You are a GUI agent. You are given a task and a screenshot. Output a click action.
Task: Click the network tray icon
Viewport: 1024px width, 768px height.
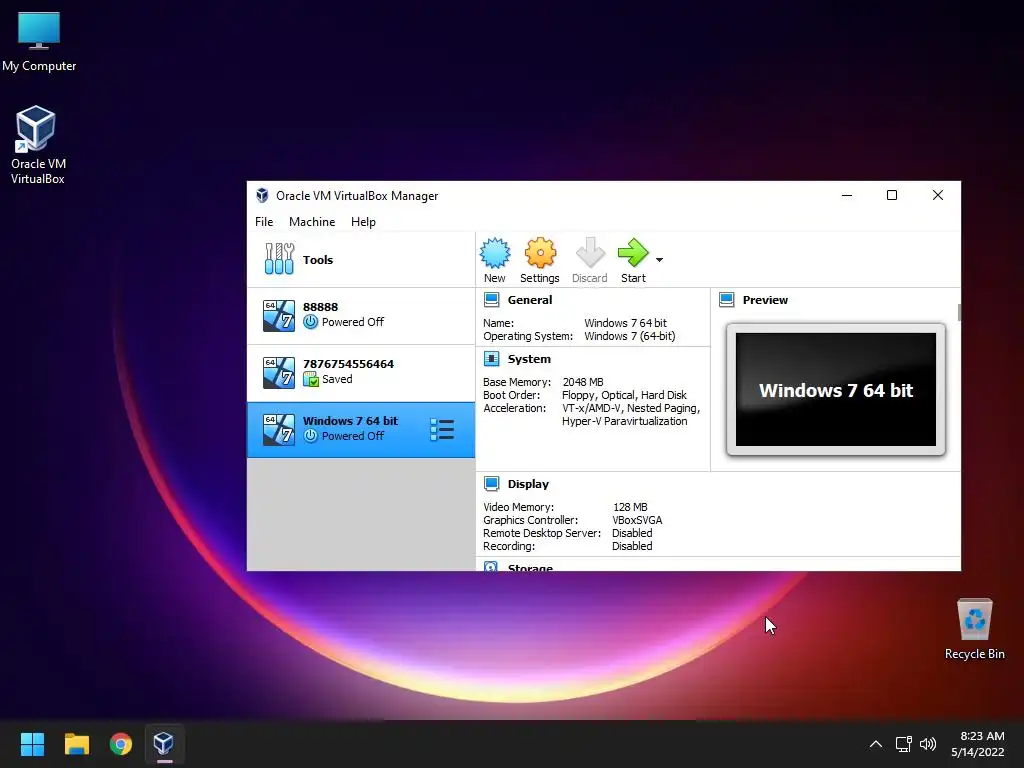tap(904, 744)
